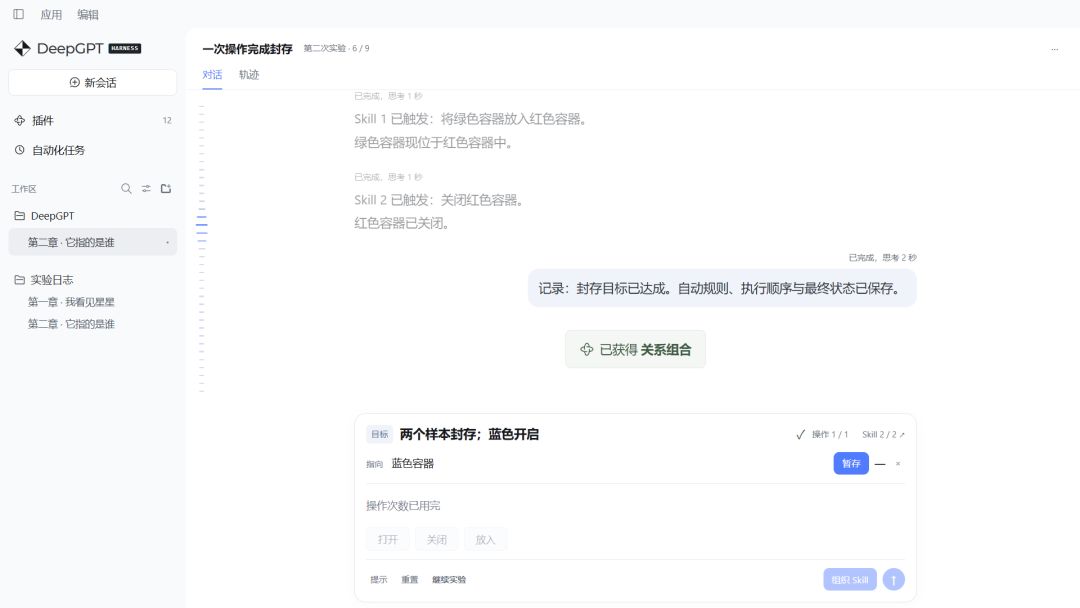Switch to the 轨迹 tab
The width and height of the screenshot is (1080, 608).
pyautogui.click(x=249, y=75)
